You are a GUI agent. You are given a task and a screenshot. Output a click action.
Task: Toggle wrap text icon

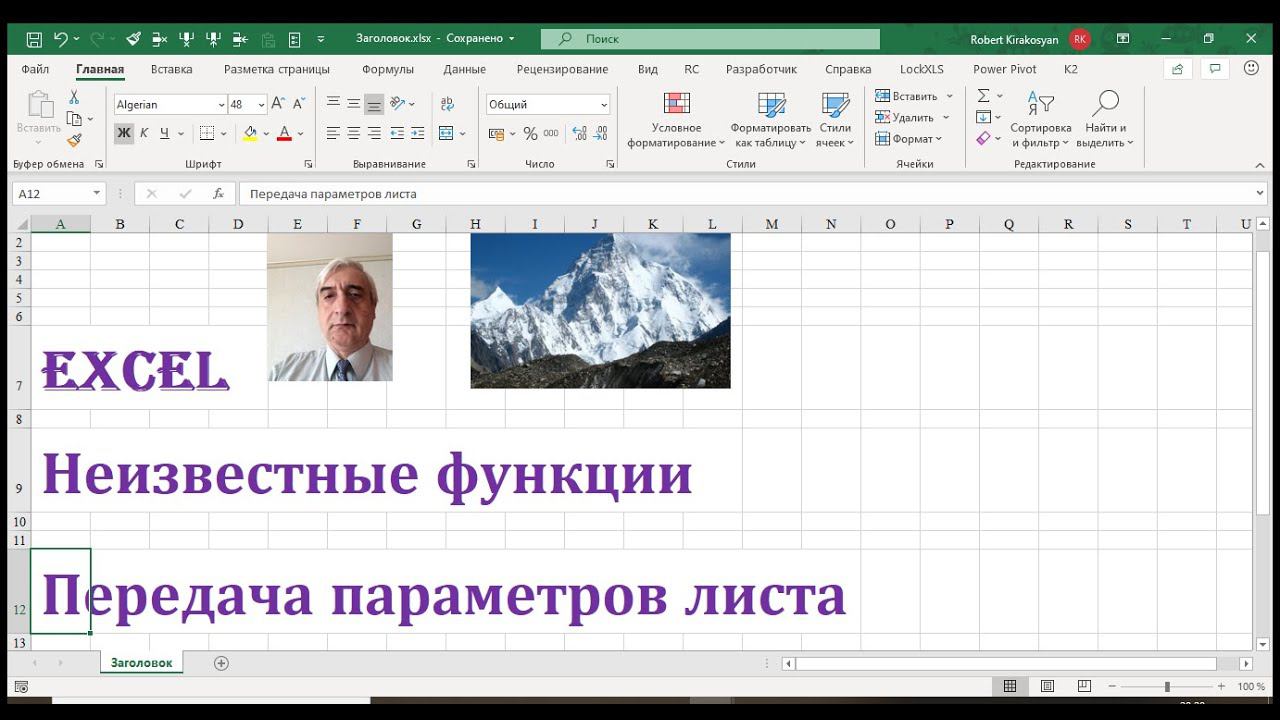click(x=447, y=103)
